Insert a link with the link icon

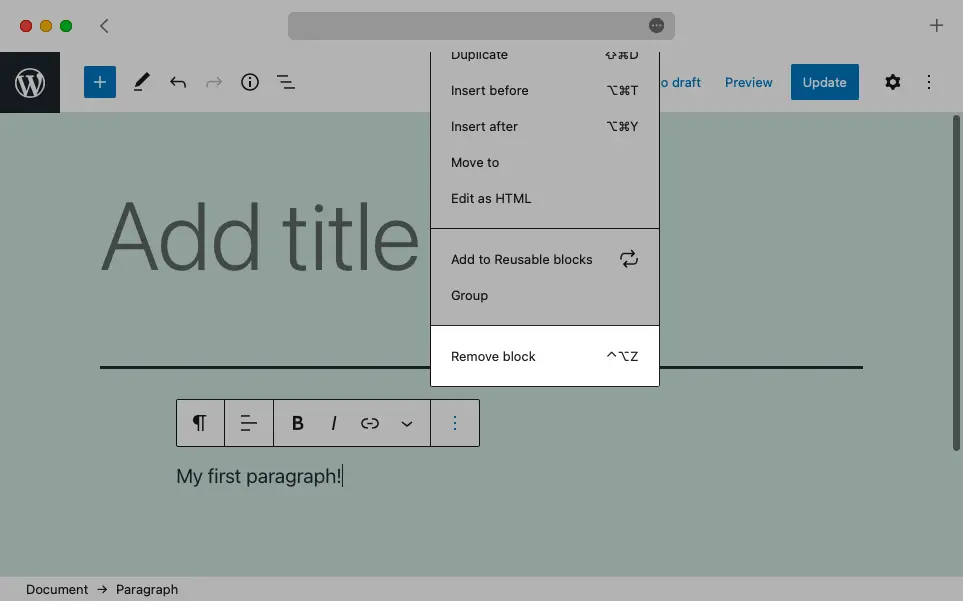[370, 423]
